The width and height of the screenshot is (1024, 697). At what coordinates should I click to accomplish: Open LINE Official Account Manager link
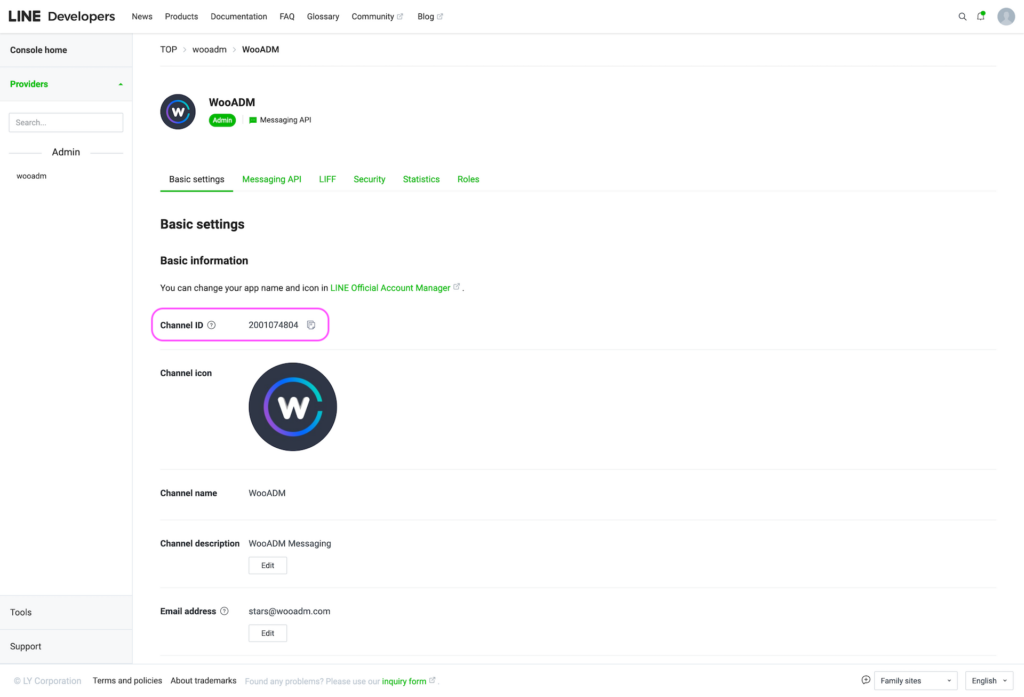point(391,287)
